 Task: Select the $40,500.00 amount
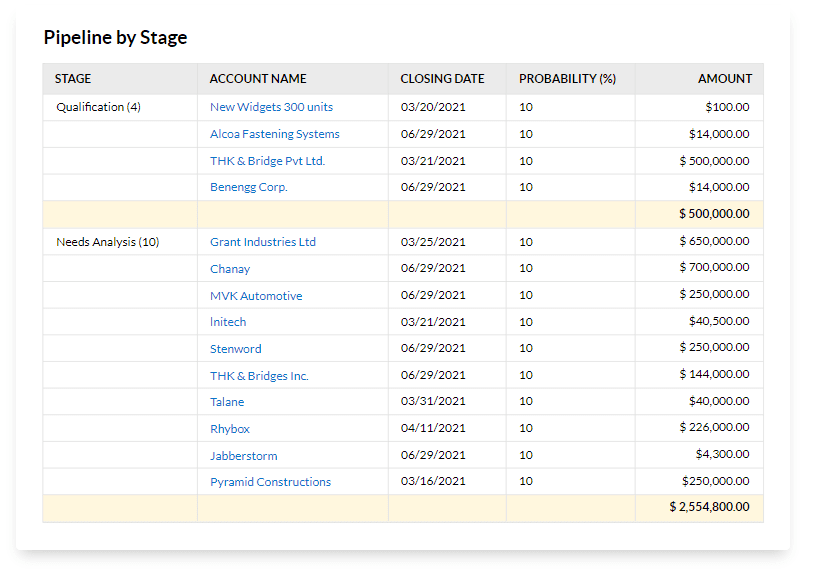719,321
